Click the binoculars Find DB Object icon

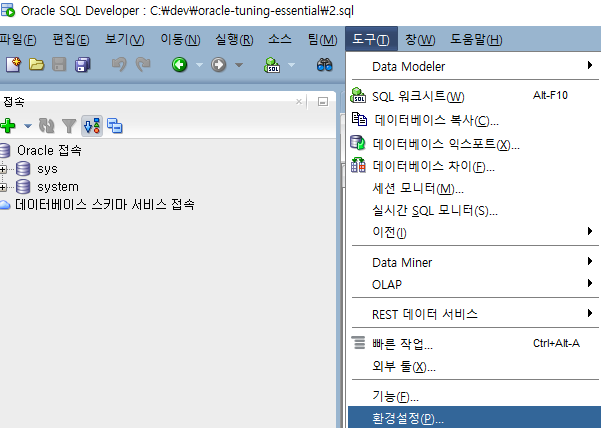324,65
